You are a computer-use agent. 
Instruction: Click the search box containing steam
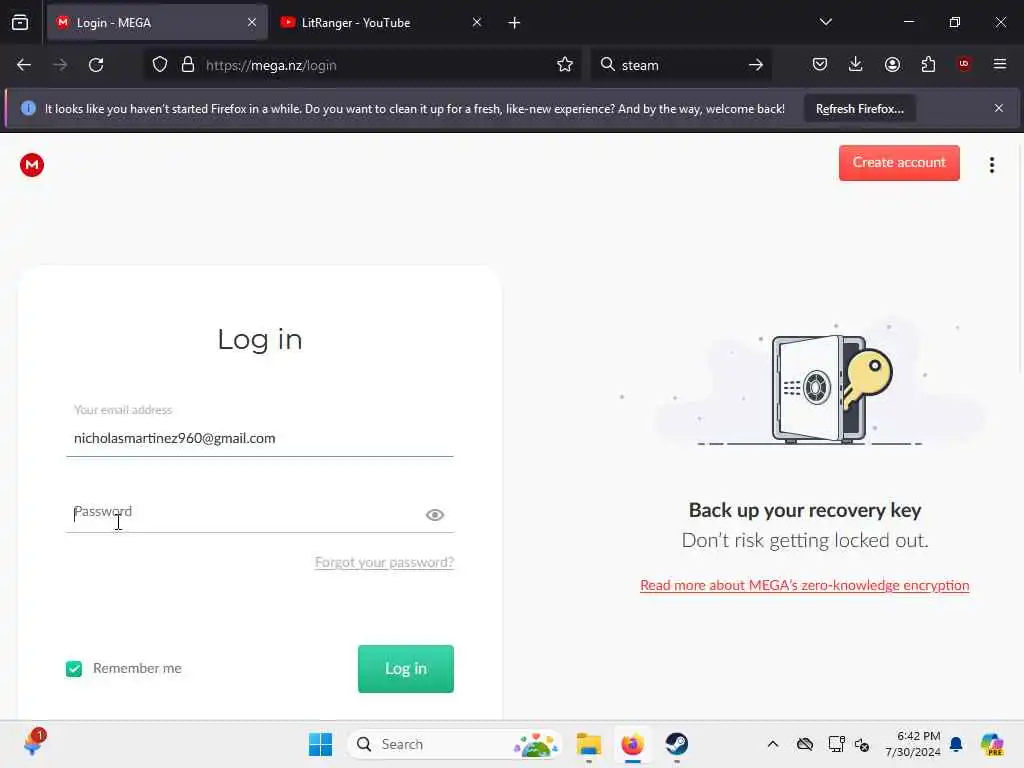click(679, 65)
